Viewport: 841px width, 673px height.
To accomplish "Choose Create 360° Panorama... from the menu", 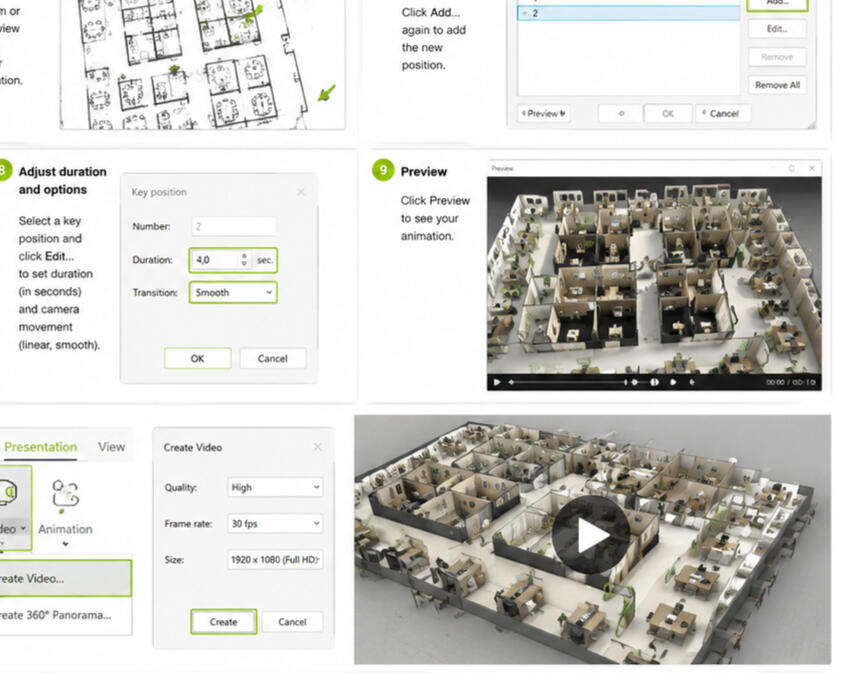I will tap(55, 615).
